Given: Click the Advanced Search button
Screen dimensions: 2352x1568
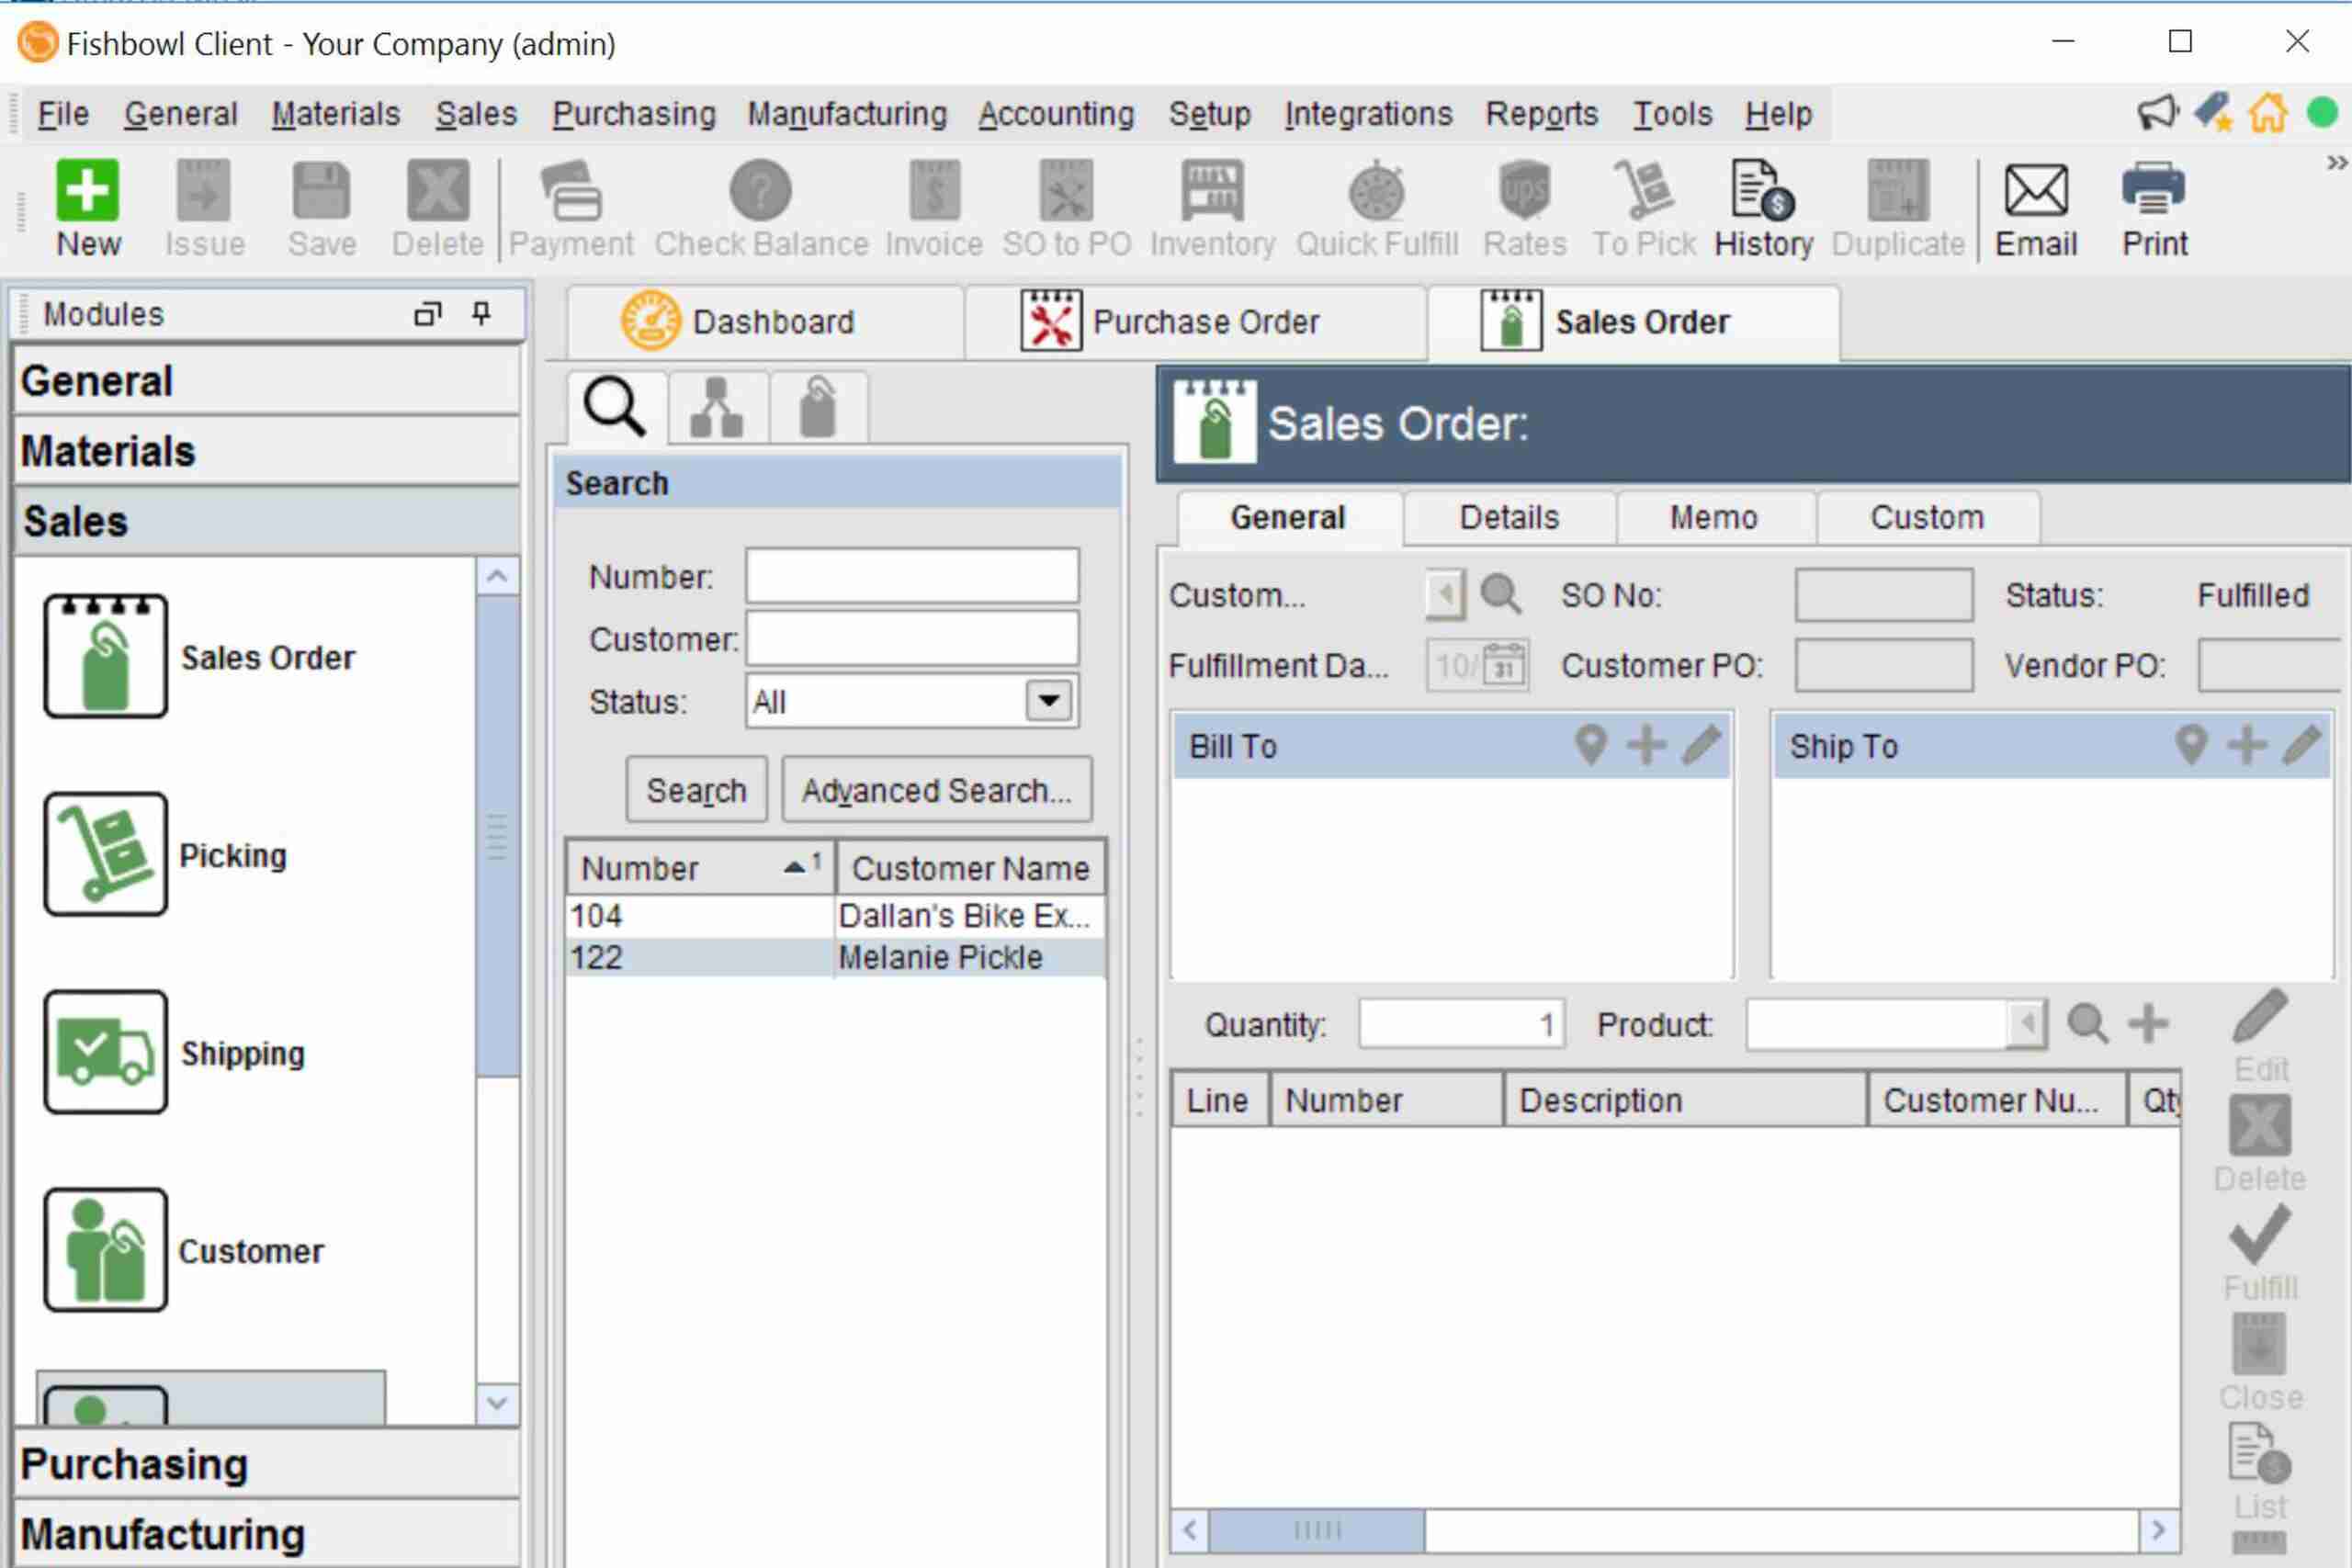Looking at the screenshot, I should (x=936, y=790).
